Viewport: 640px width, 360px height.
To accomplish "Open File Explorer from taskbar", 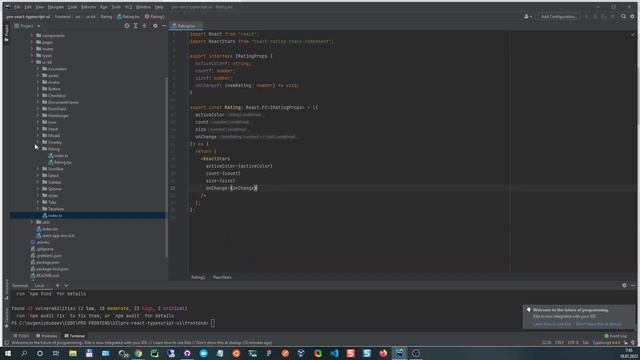I will pyautogui.click(x=73, y=353).
